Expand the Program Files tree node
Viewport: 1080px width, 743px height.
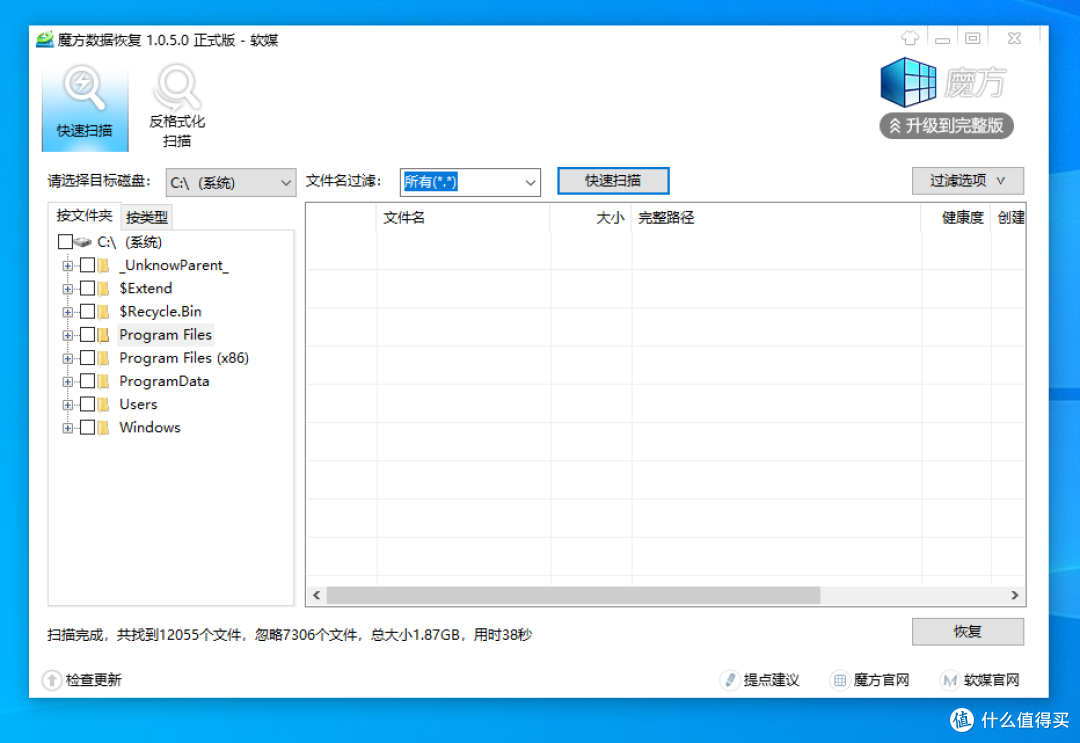pyautogui.click(x=68, y=335)
